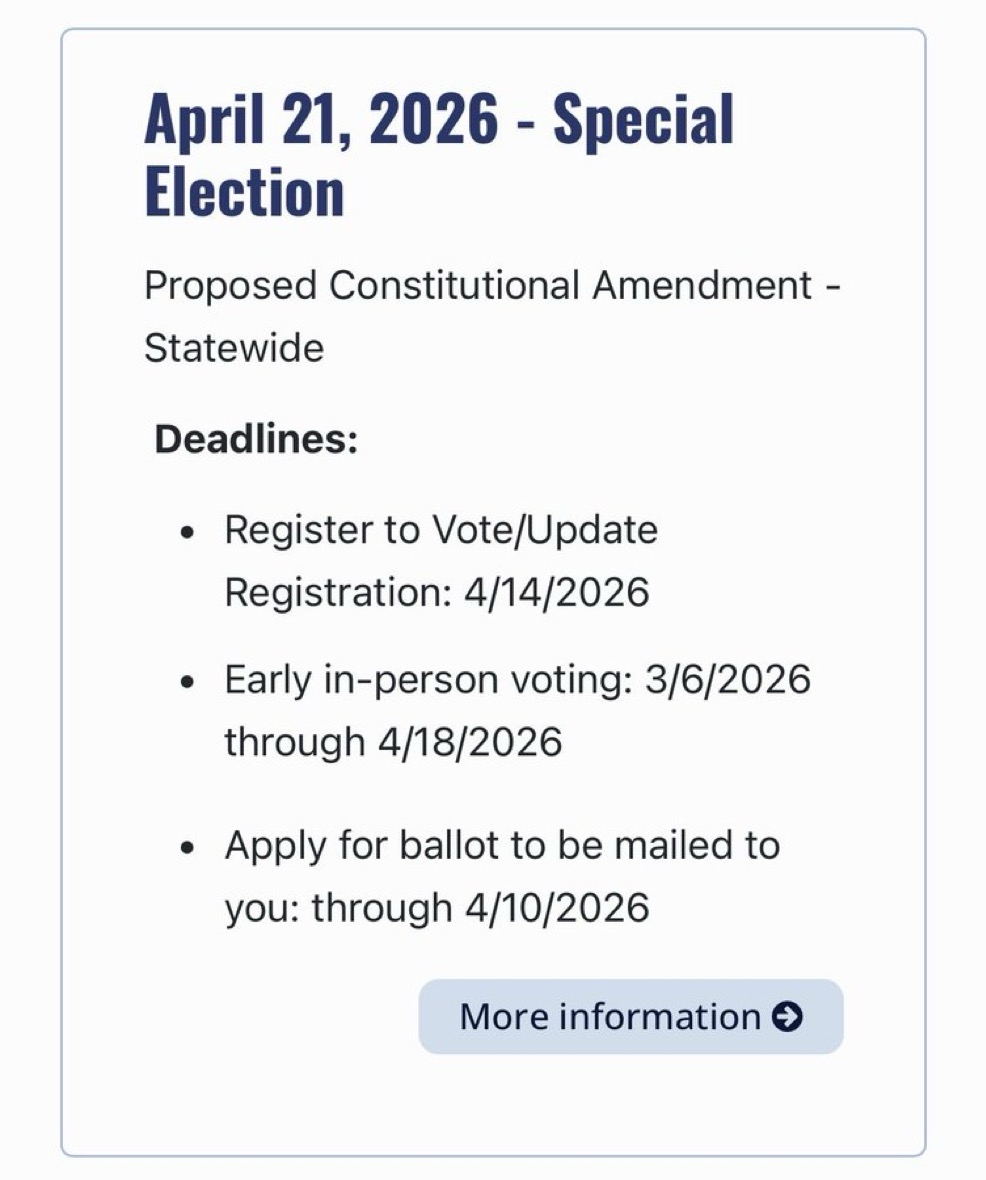
Task: Click the More information button
Action: 630,1017
